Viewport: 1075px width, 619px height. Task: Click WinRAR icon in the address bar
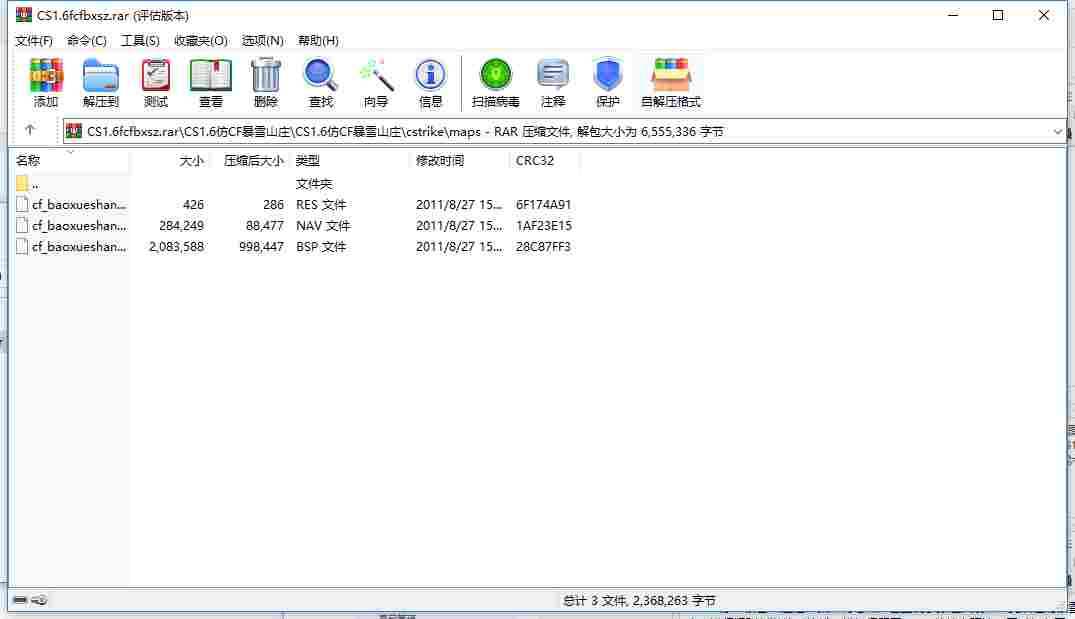point(74,131)
